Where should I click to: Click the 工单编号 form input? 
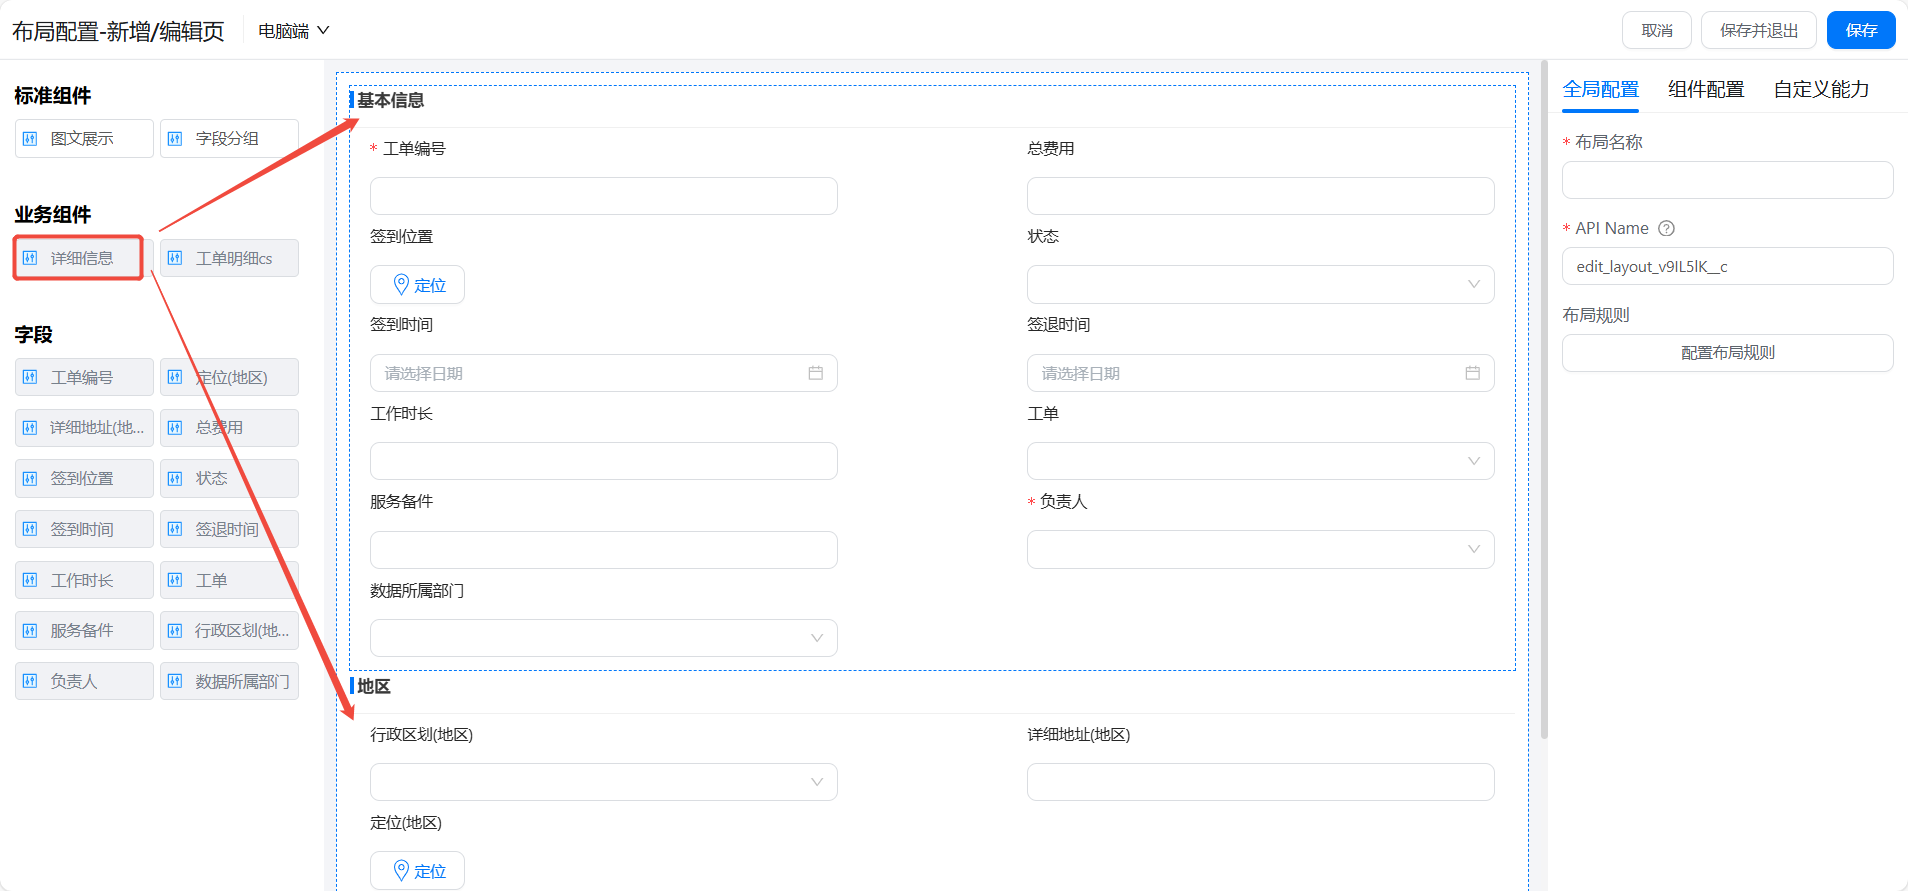tap(604, 196)
